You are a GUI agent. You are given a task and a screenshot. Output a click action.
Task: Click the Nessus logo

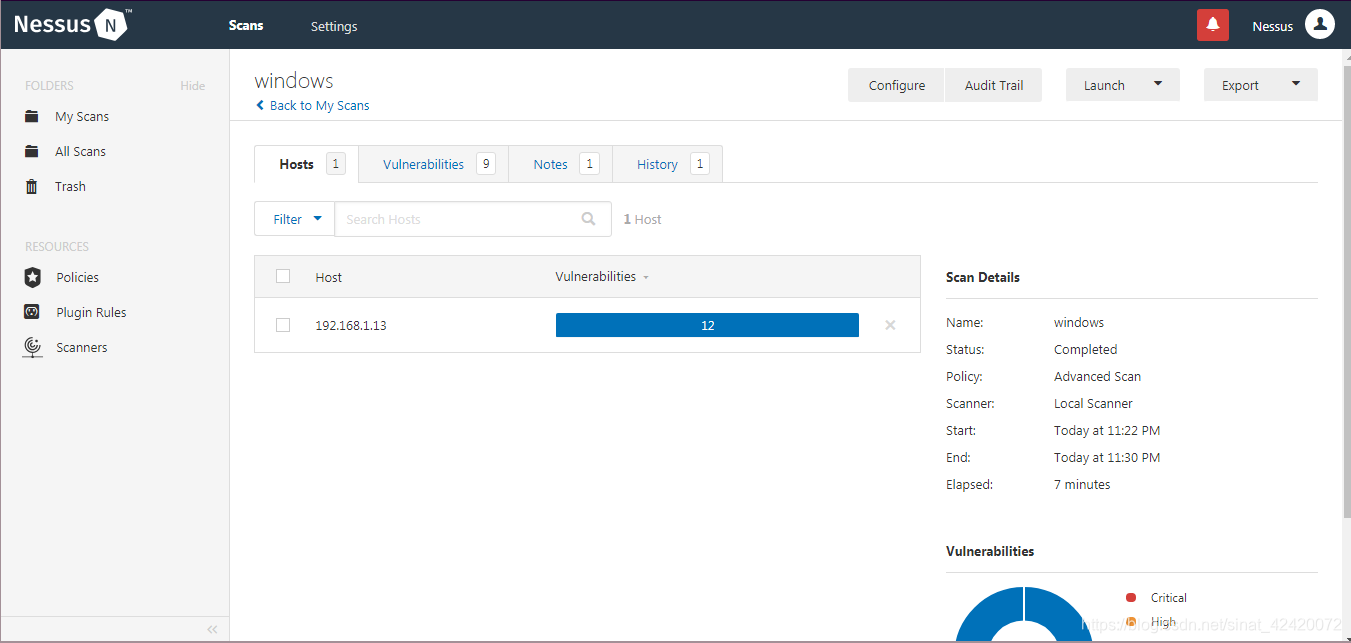[71, 24]
